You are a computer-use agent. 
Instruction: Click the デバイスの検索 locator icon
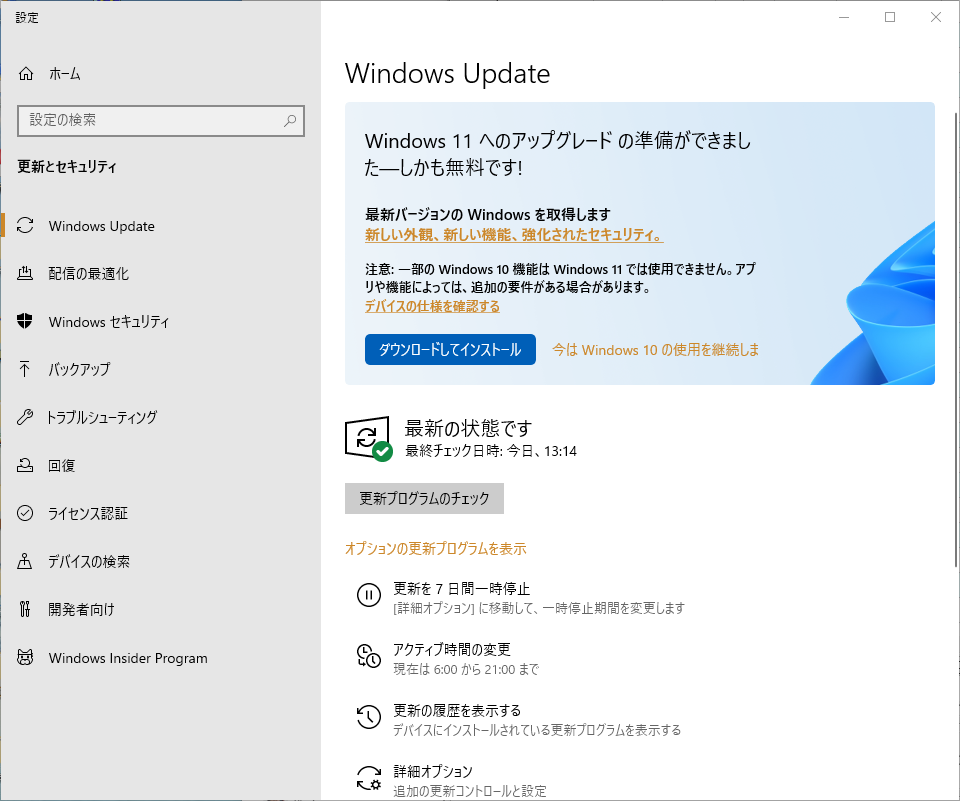point(24,561)
